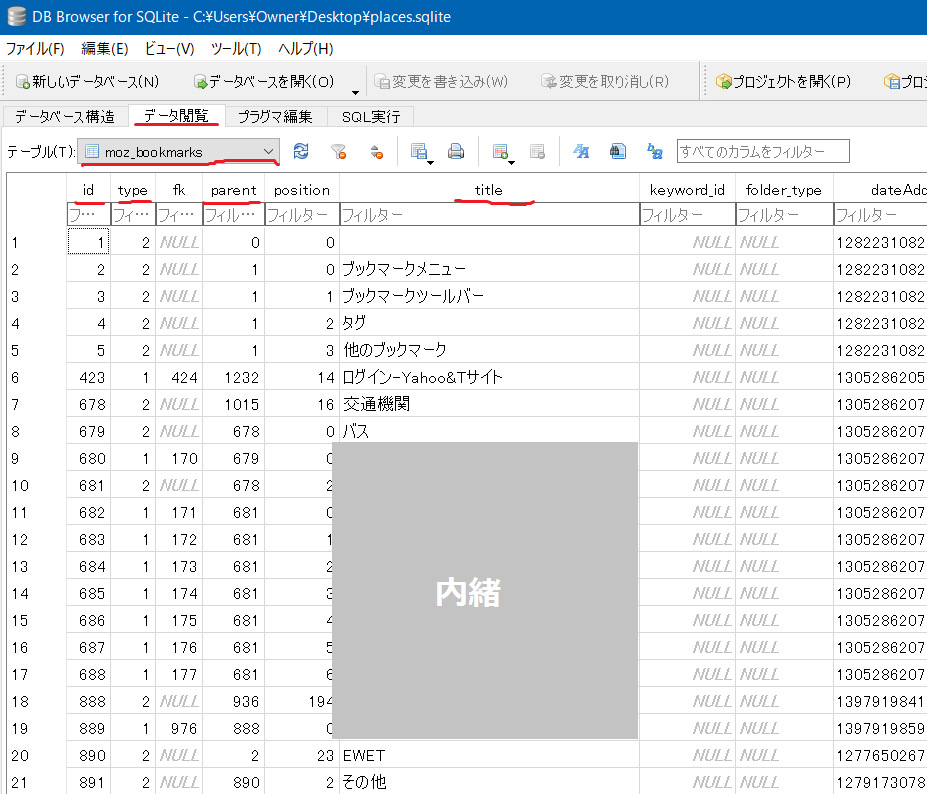Switch to SQL実行 tab
The width and height of the screenshot is (927, 794).
pyautogui.click(x=371, y=116)
